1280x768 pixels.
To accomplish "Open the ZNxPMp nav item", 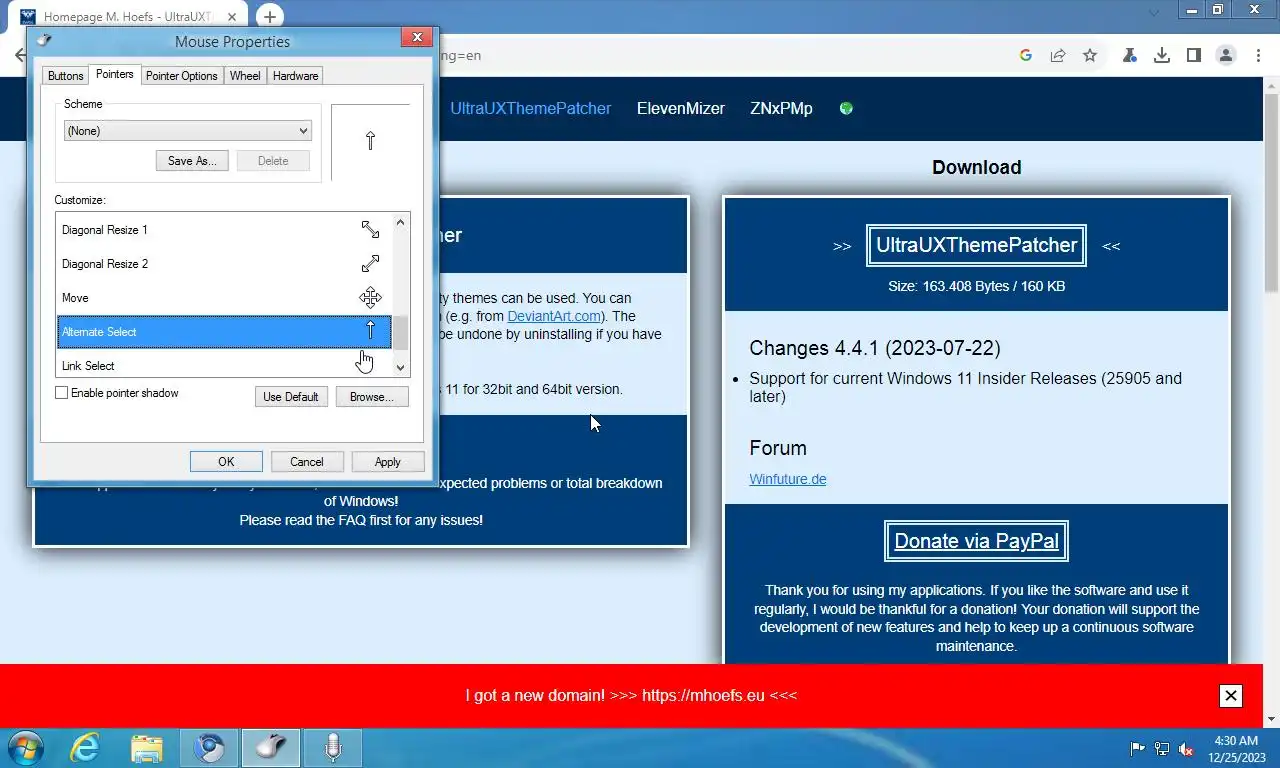I will tap(781, 108).
